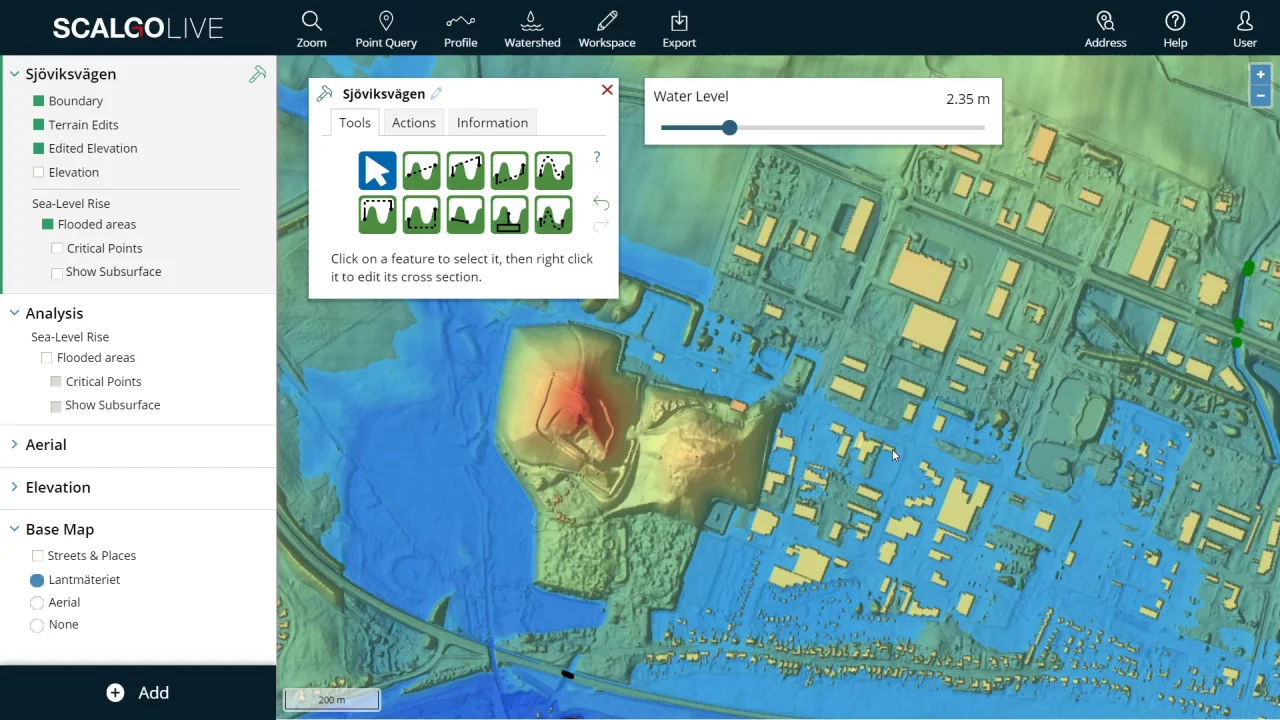Pick the raised dashed-line above terrain tool
The width and height of the screenshot is (1280, 720).
(466, 171)
